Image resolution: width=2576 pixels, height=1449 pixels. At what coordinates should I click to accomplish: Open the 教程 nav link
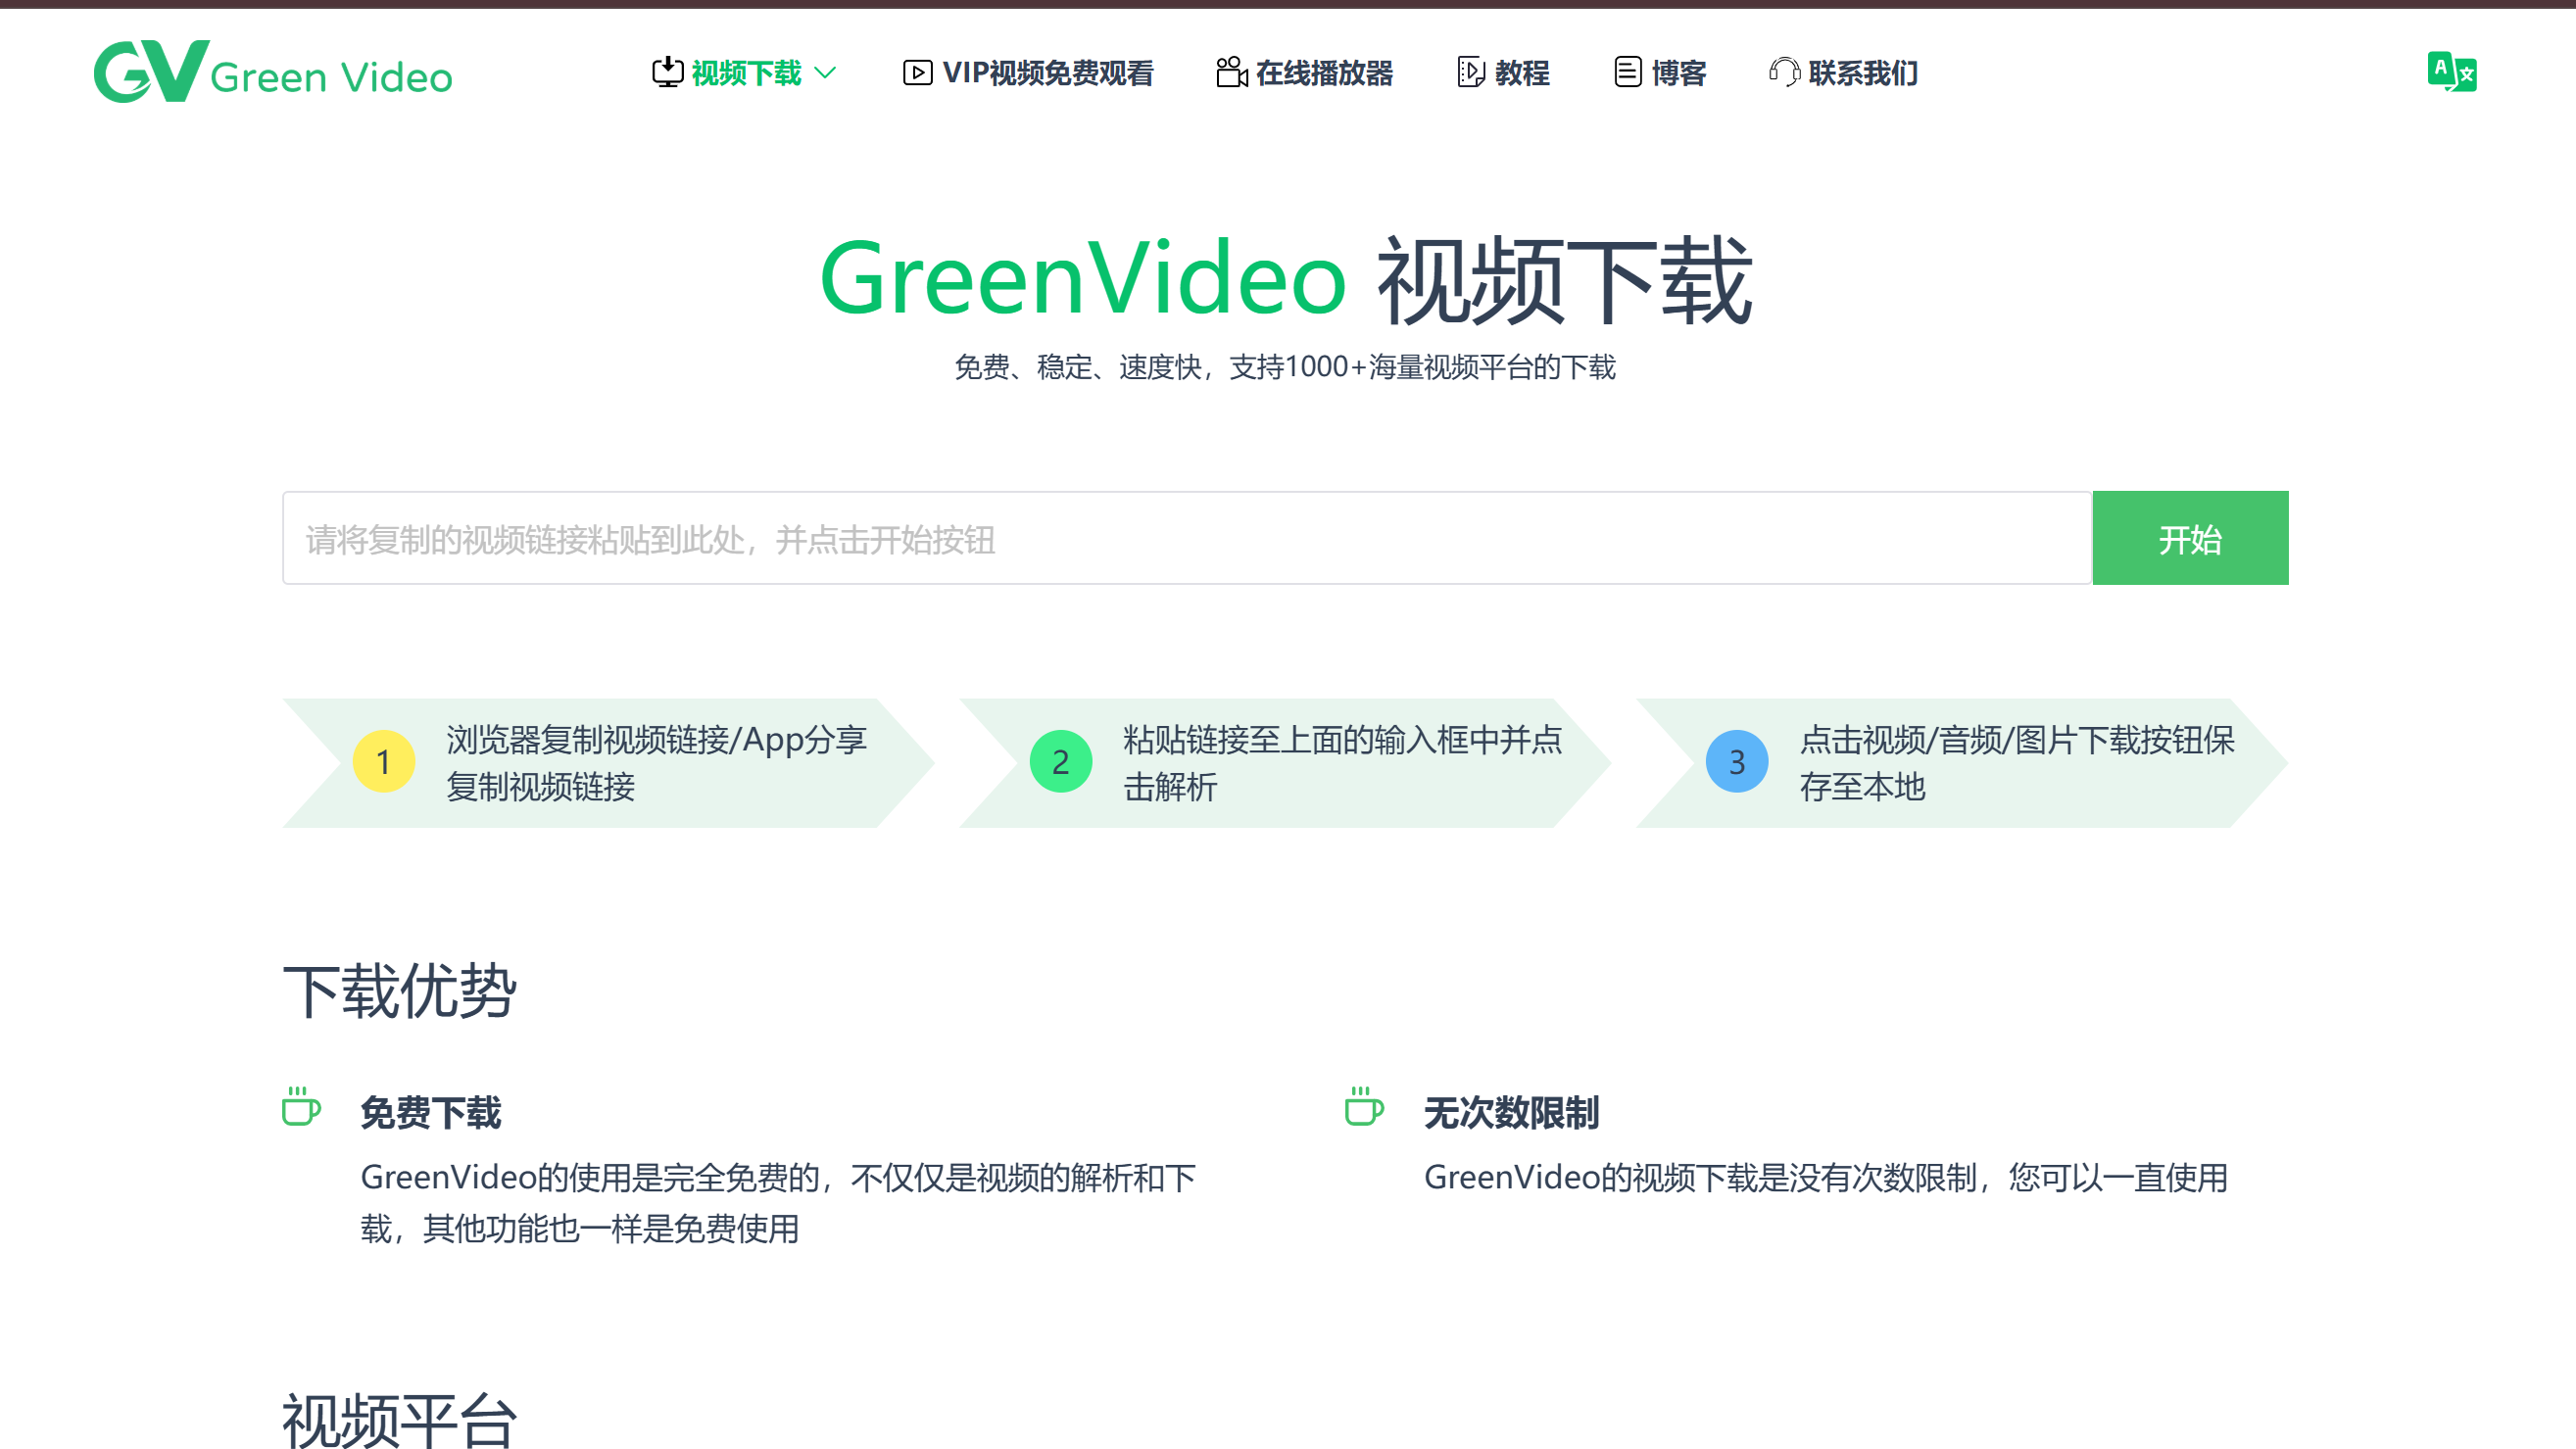point(1521,73)
